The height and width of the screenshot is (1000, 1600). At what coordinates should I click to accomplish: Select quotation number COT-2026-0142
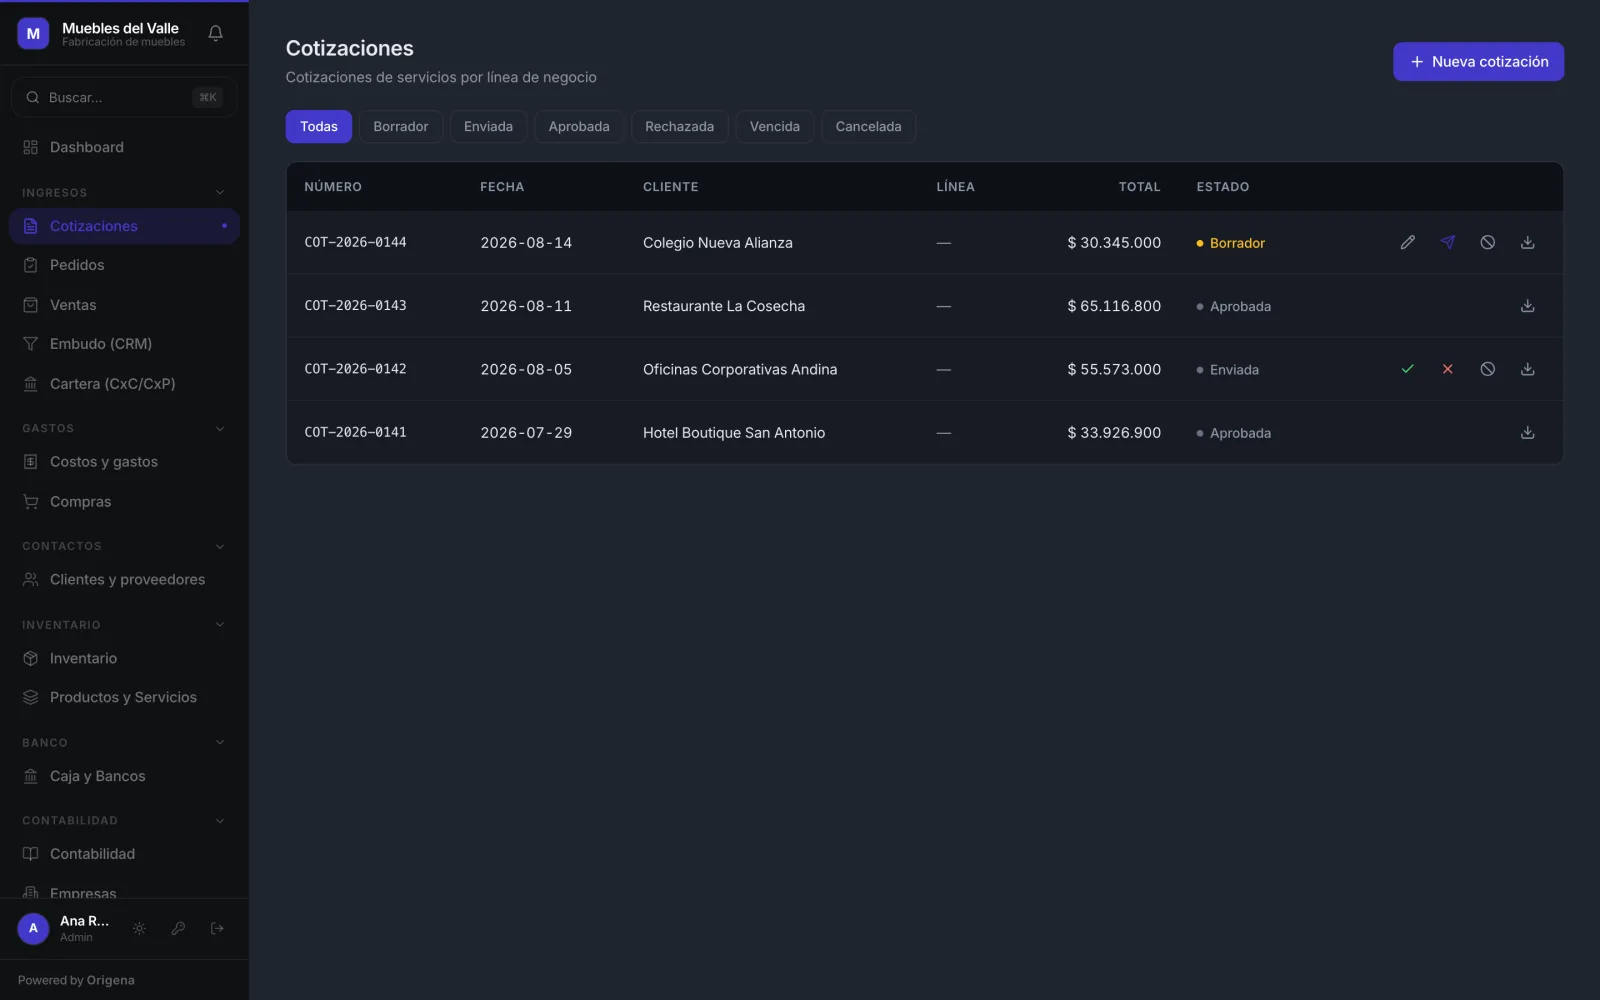click(x=355, y=369)
